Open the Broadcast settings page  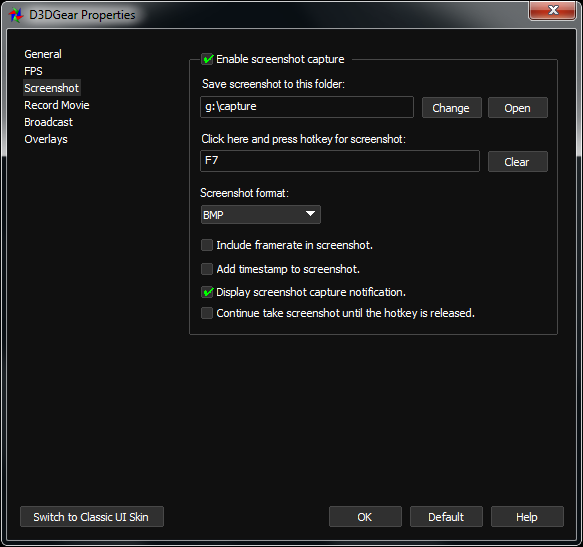point(48,122)
